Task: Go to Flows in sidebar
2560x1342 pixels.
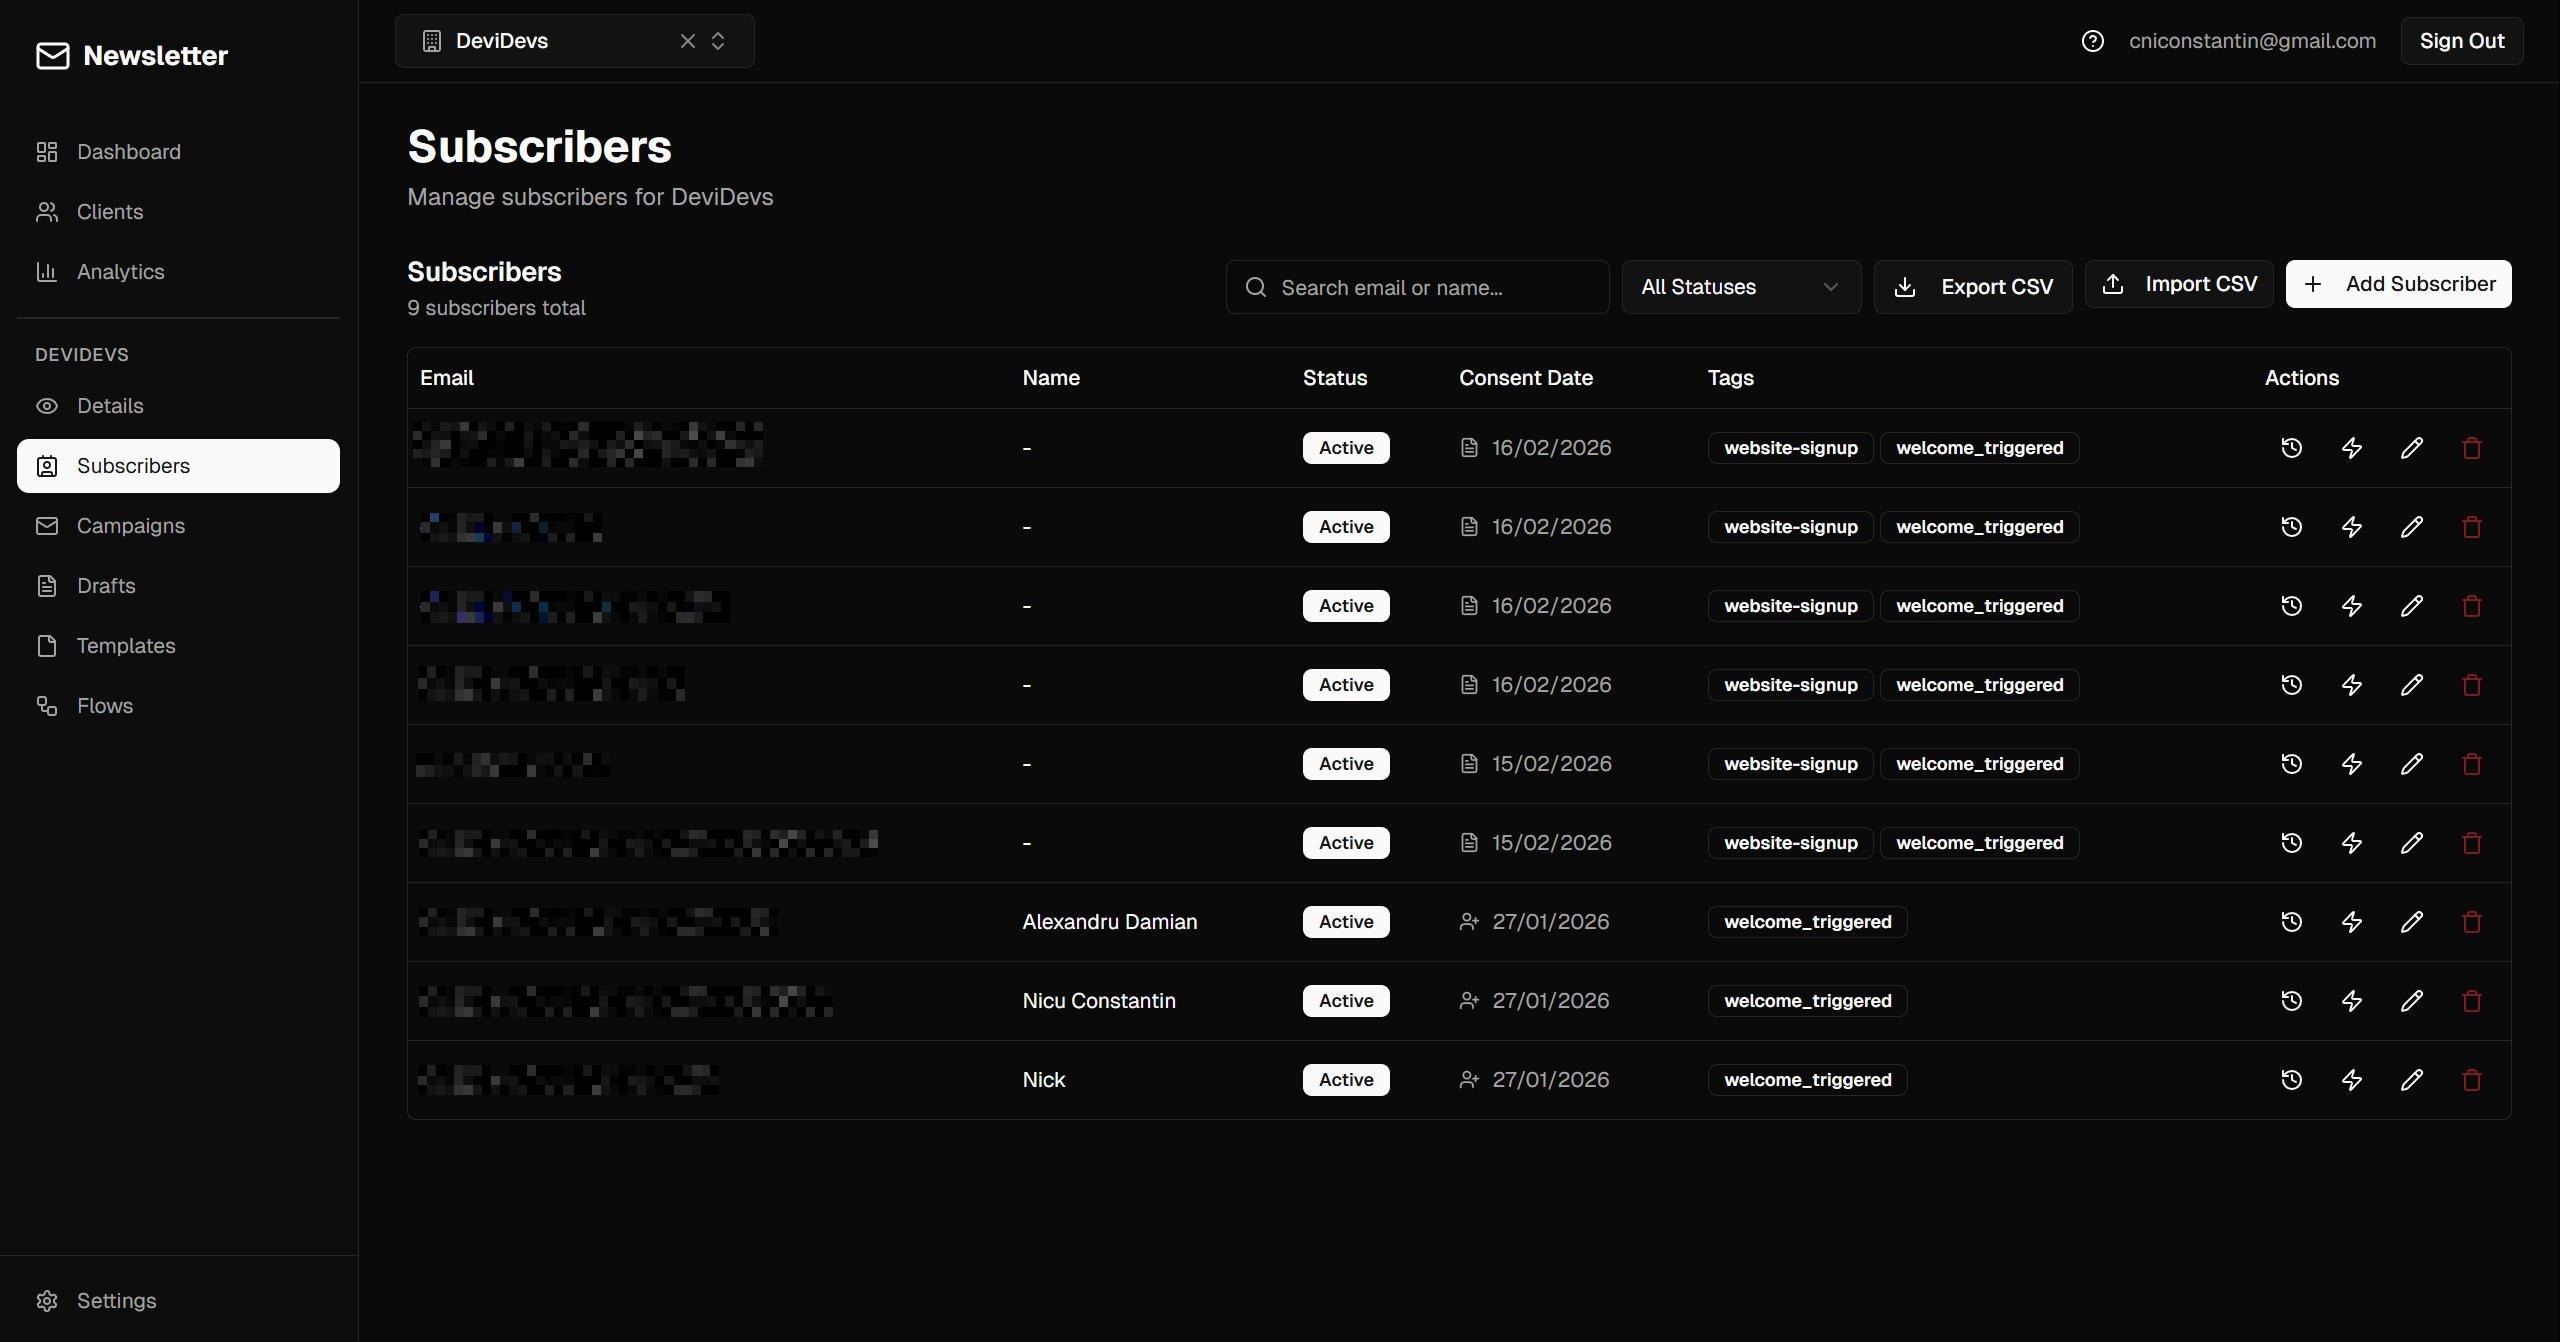Action: pyautogui.click(x=104, y=706)
